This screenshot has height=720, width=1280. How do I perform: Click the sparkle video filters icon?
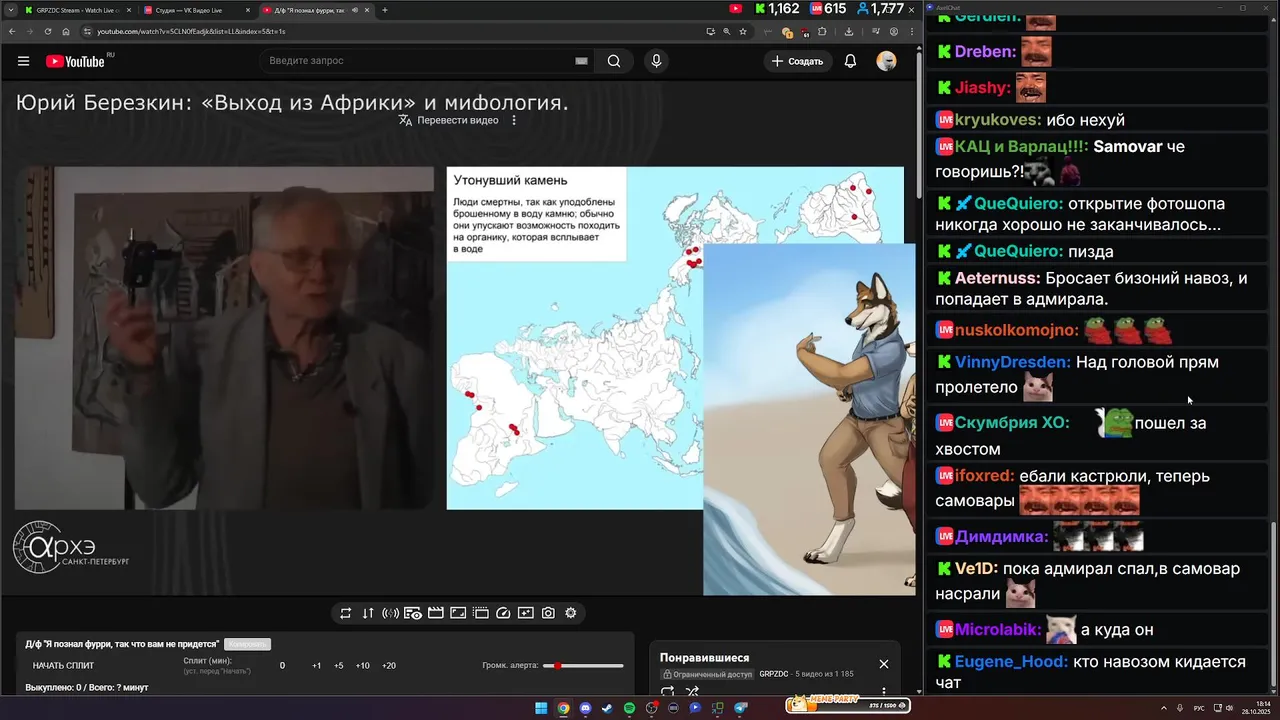click(x=526, y=613)
